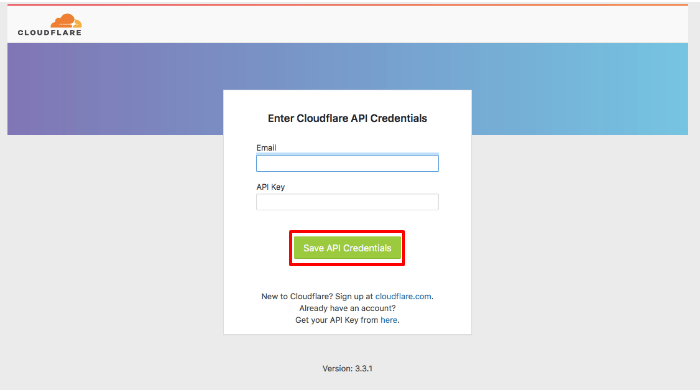Image resolution: width=700 pixels, height=390 pixels.
Task: Focus the Email input field
Action: click(347, 163)
